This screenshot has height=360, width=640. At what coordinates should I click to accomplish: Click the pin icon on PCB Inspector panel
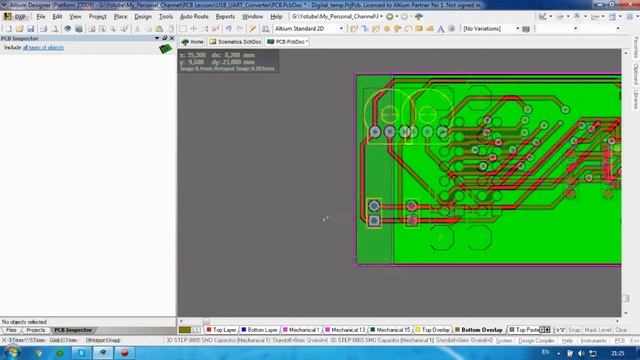click(x=165, y=38)
